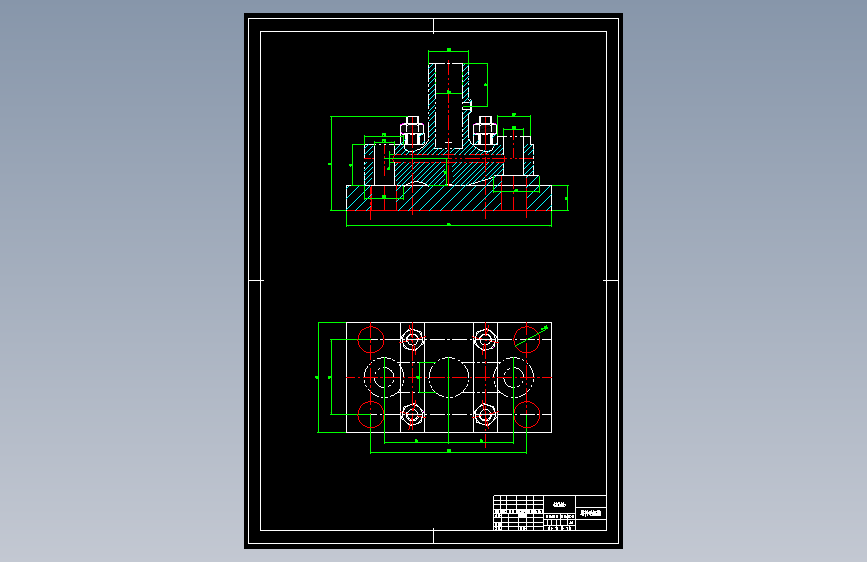This screenshot has width=867, height=562.
Task: Pick the upper-left hex nut in the plan view
Action: click(412, 339)
